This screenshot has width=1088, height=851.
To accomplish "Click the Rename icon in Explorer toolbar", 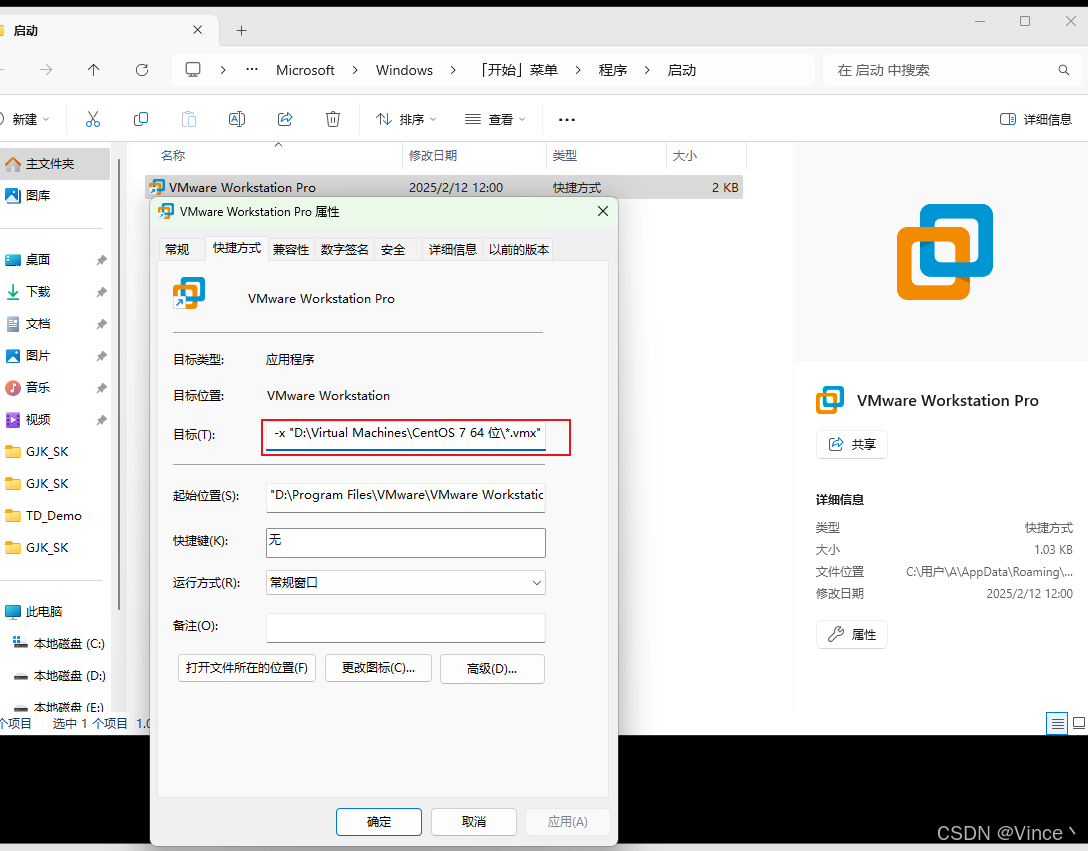I will click(237, 119).
